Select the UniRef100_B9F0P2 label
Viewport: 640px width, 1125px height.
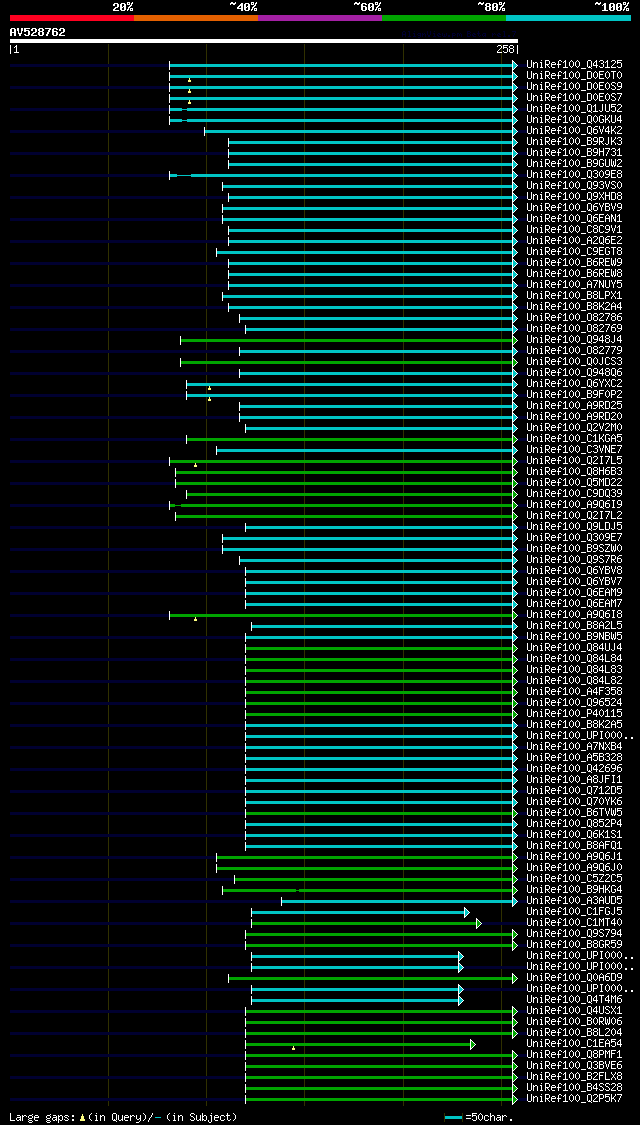574,395
